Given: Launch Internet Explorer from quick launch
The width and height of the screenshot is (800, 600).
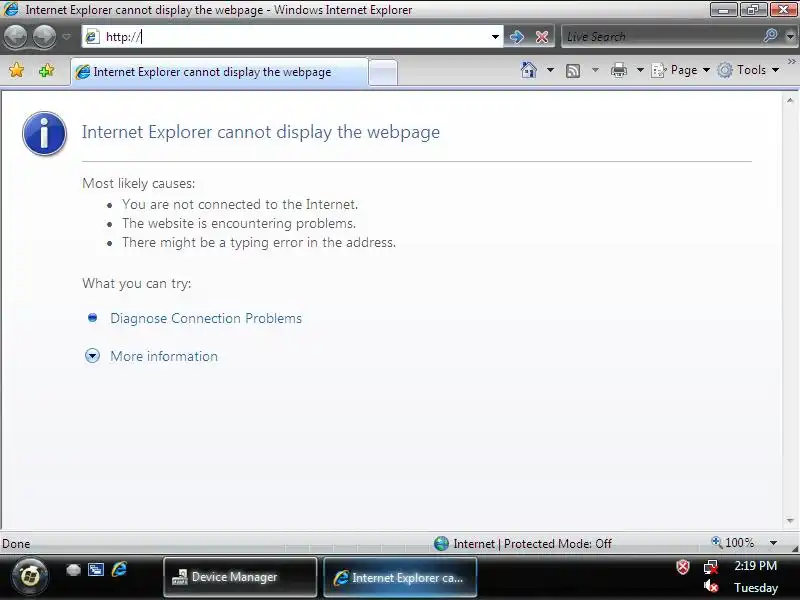Looking at the screenshot, I should (119, 569).
